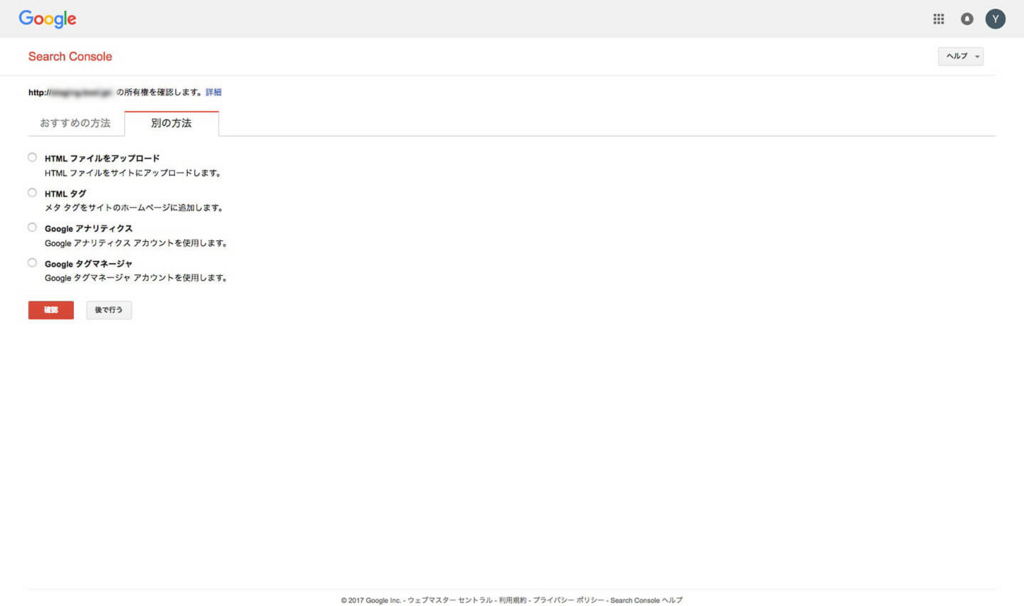The image size is (1024, 606).
Task: Open the 詳細 link
Action: tap(214, 92)
